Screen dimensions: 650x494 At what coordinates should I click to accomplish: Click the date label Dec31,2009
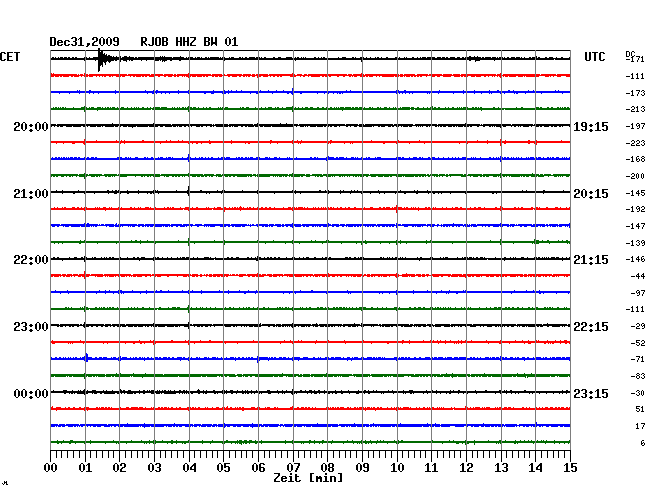tap(84, 42)
